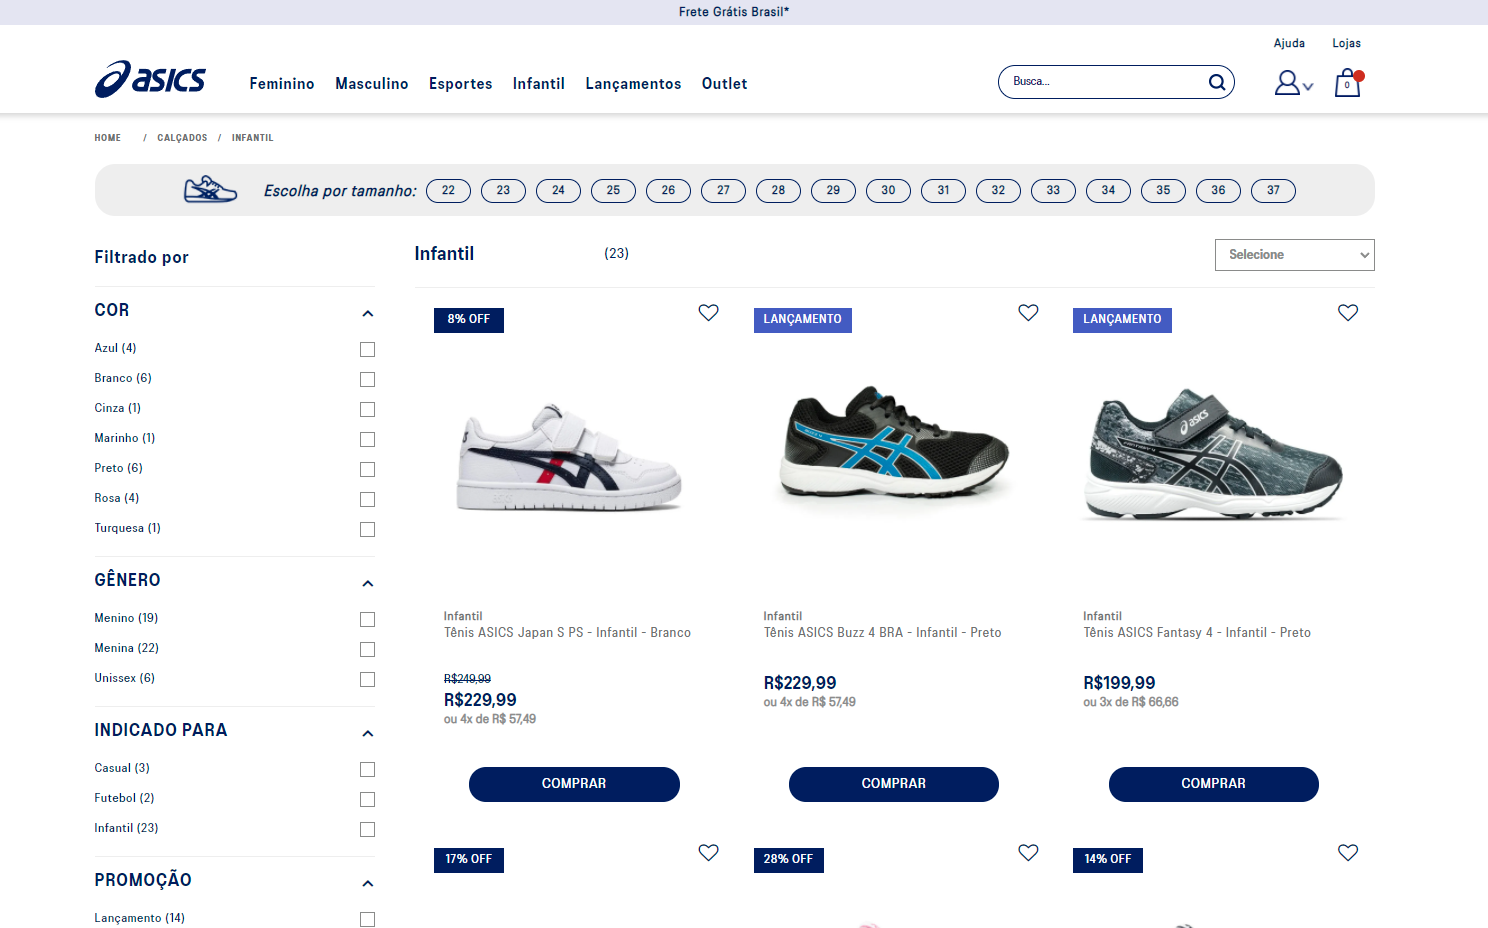Open the shopping bag cart icon

[x=1348, y=83]
